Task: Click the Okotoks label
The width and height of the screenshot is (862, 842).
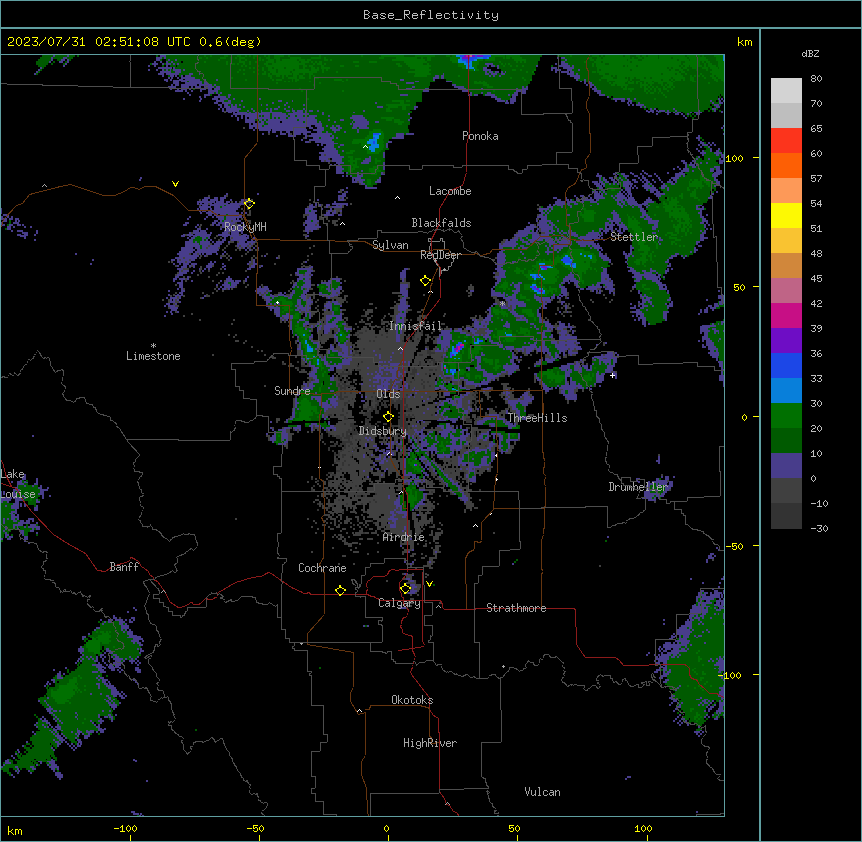Action: [x=412, y=700]
